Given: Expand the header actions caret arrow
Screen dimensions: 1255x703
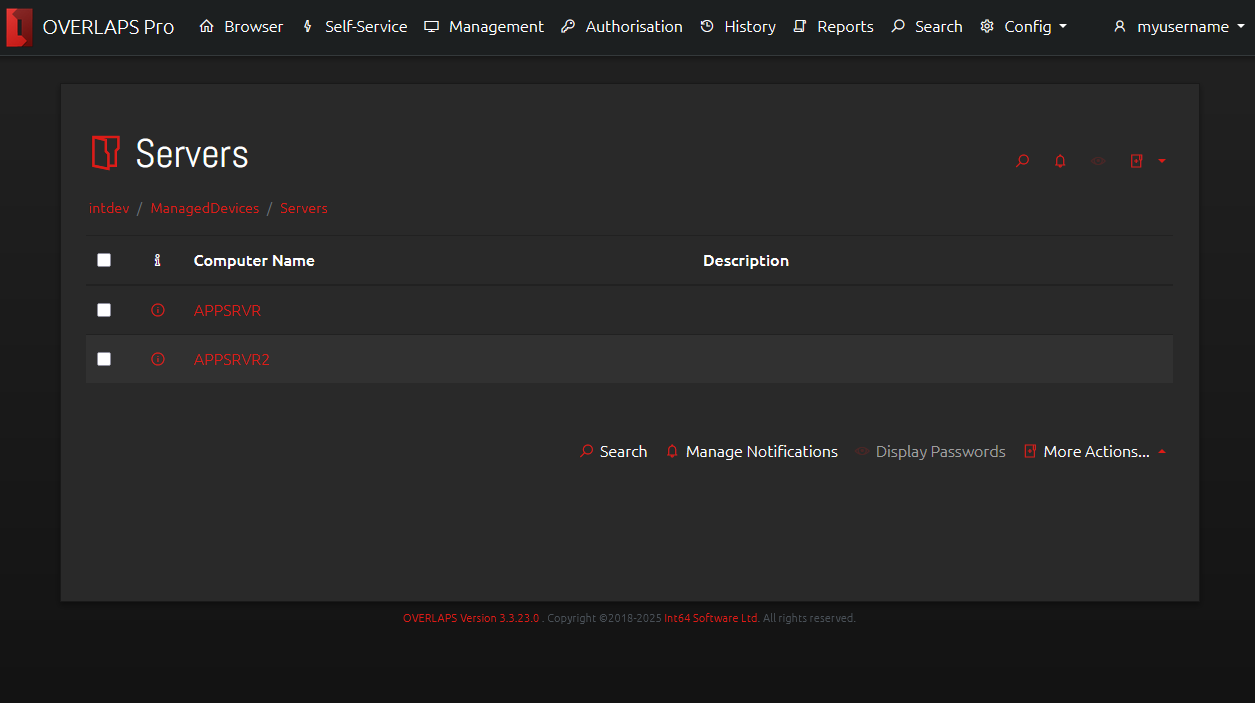Looking at the screenshot, I should click(1162, 161).
